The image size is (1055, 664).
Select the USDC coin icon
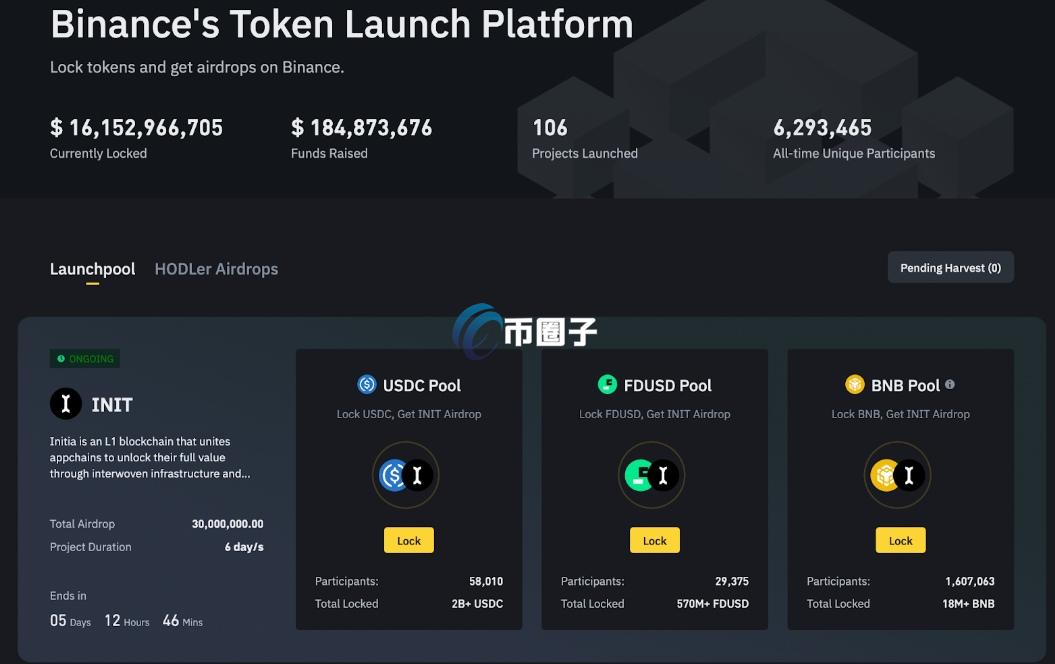pos(365,384)
